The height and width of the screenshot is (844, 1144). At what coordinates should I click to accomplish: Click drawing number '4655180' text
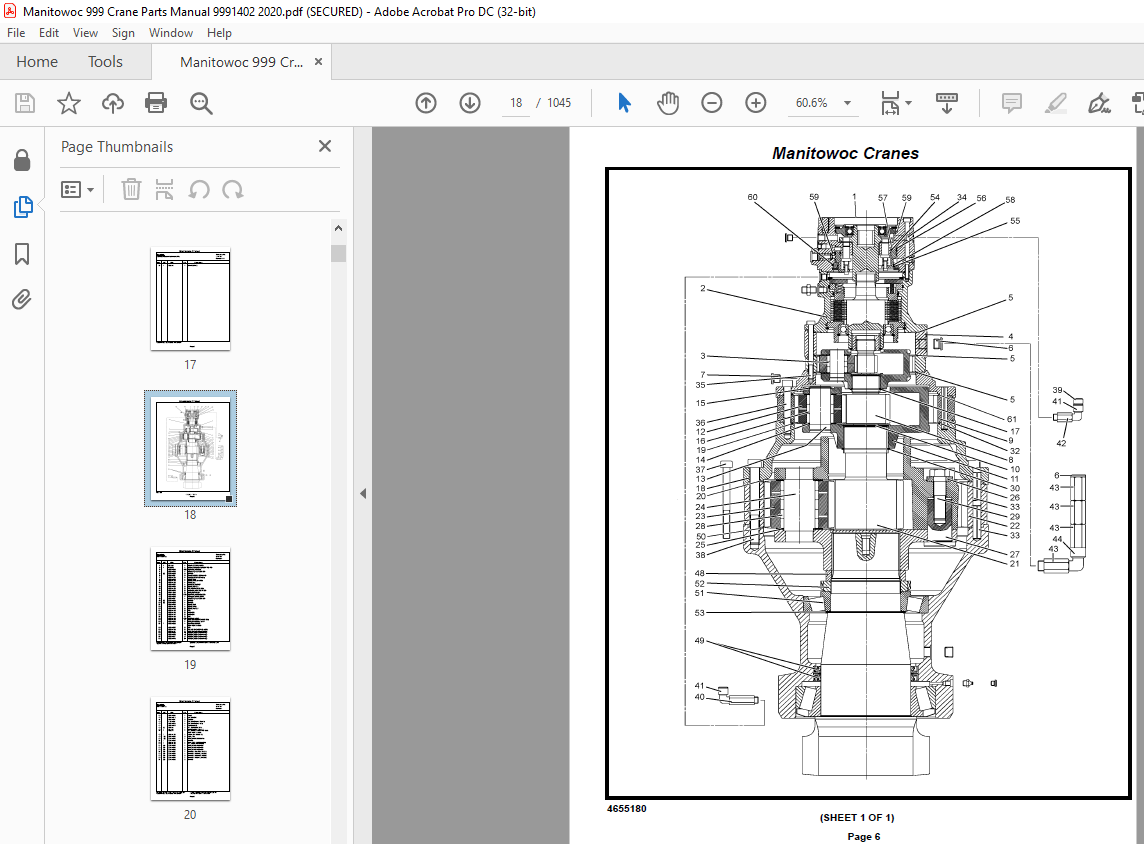(627, 808)
